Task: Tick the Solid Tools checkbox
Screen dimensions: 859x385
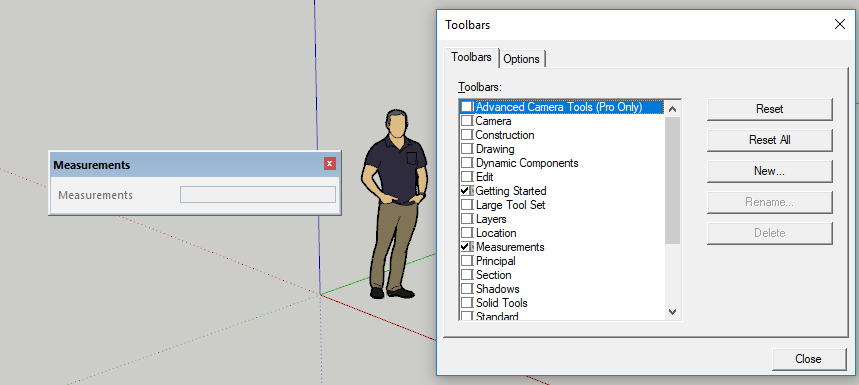Action: (x=467, y=303)
